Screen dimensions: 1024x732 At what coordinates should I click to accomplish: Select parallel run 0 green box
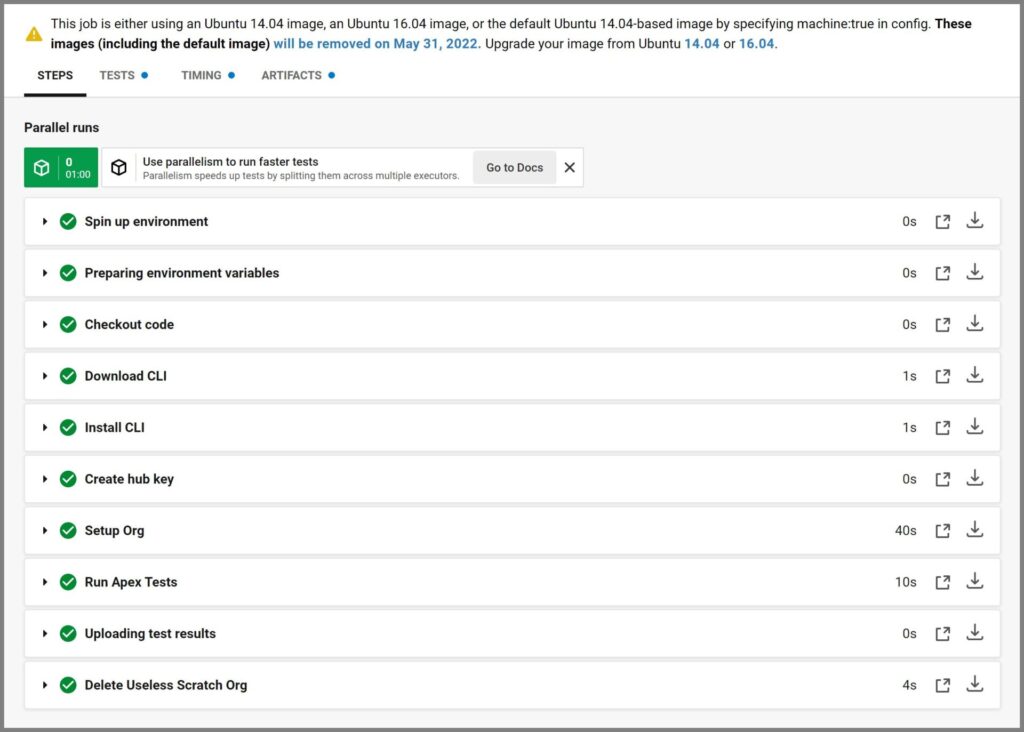61,168
